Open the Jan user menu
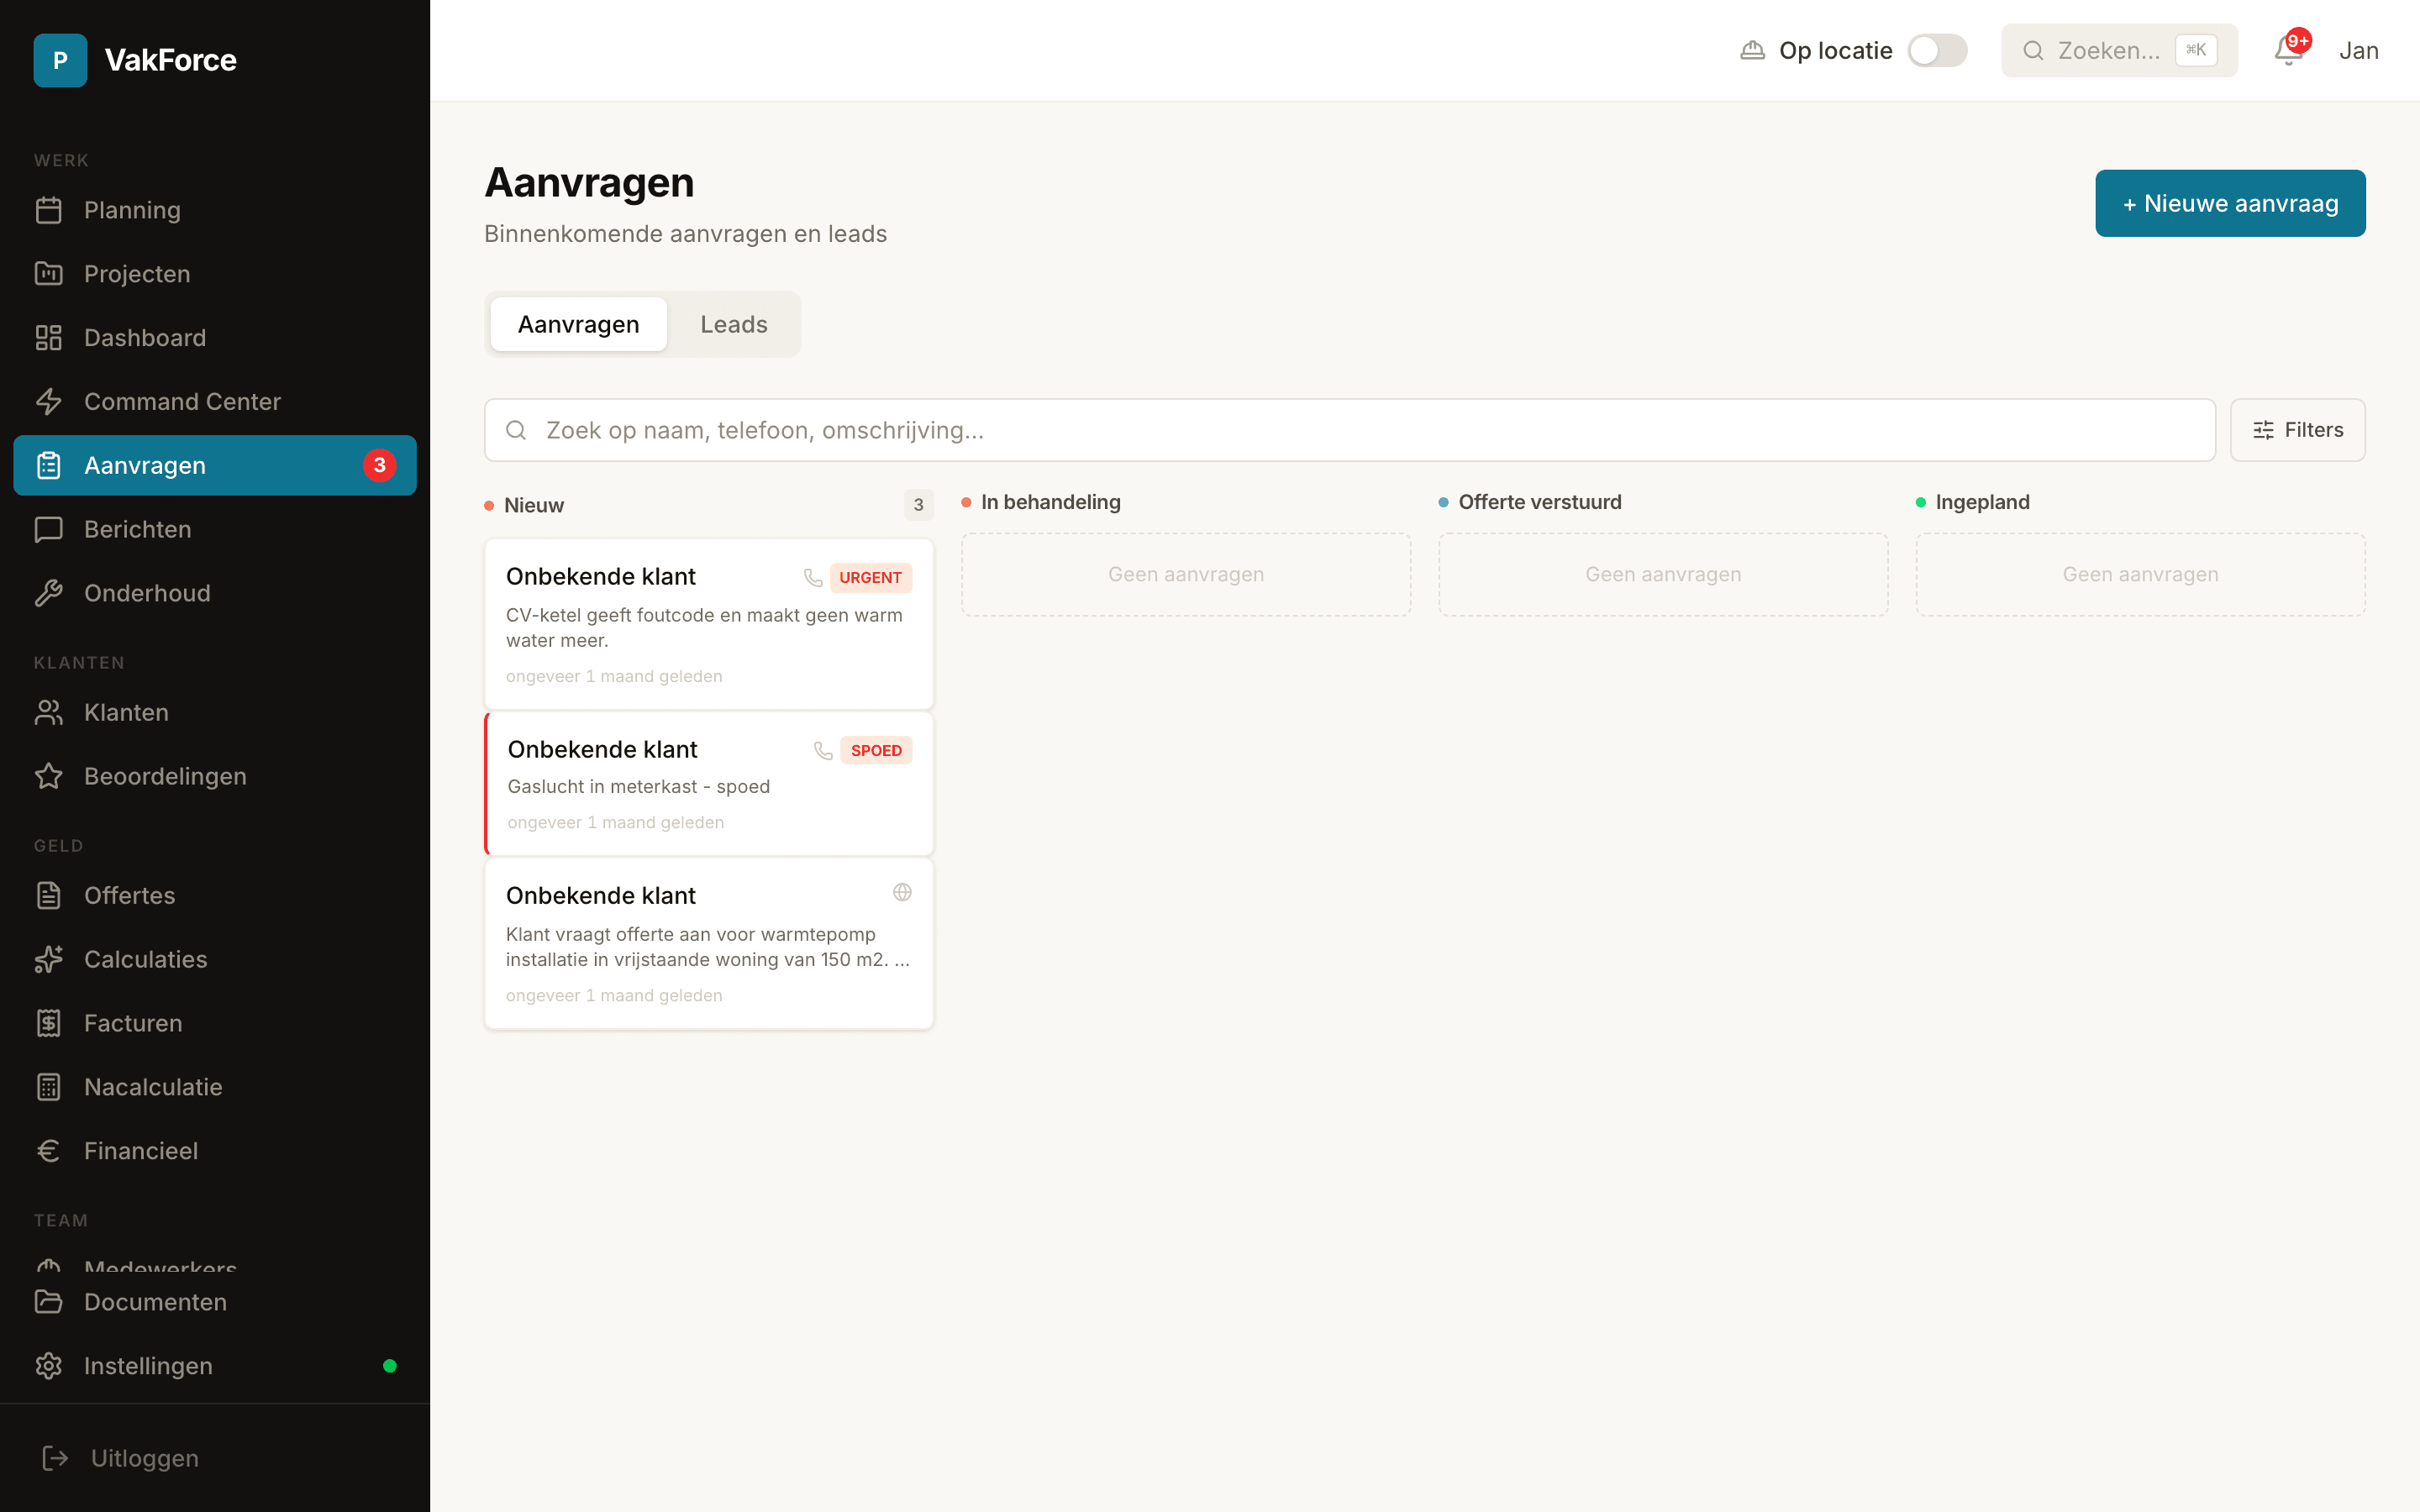The image size is (2420, 1512). tap(2358, 51)
